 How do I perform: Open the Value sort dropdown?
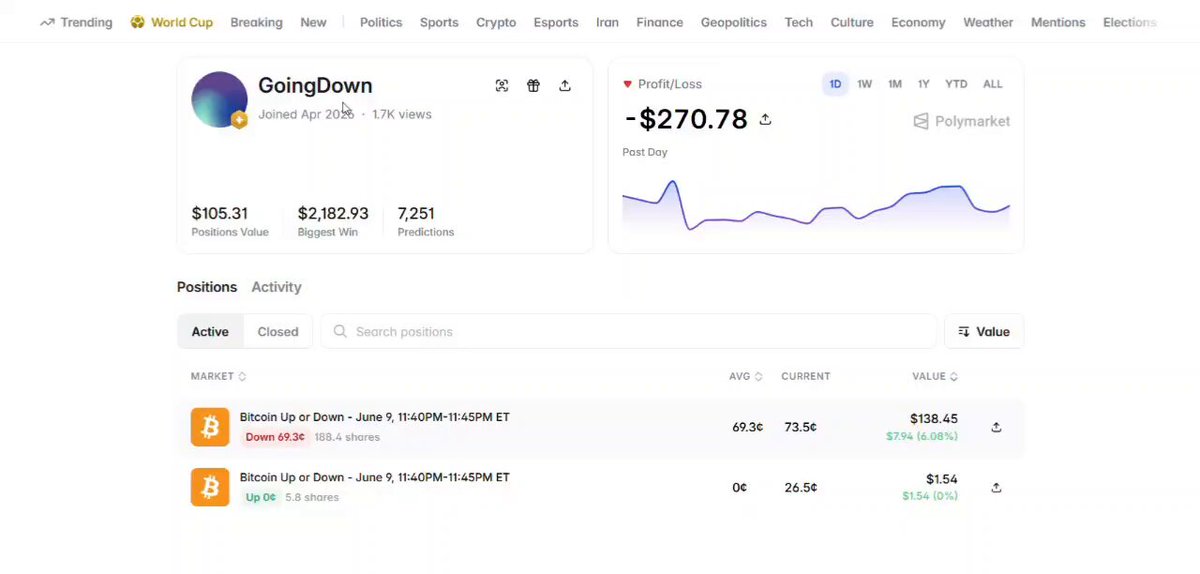tap(984, 332)
